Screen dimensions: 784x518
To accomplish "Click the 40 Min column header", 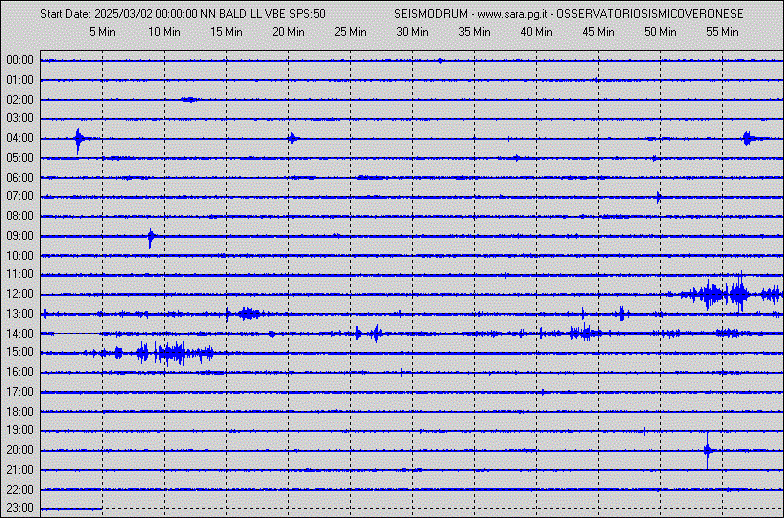I will click(536, 32).
